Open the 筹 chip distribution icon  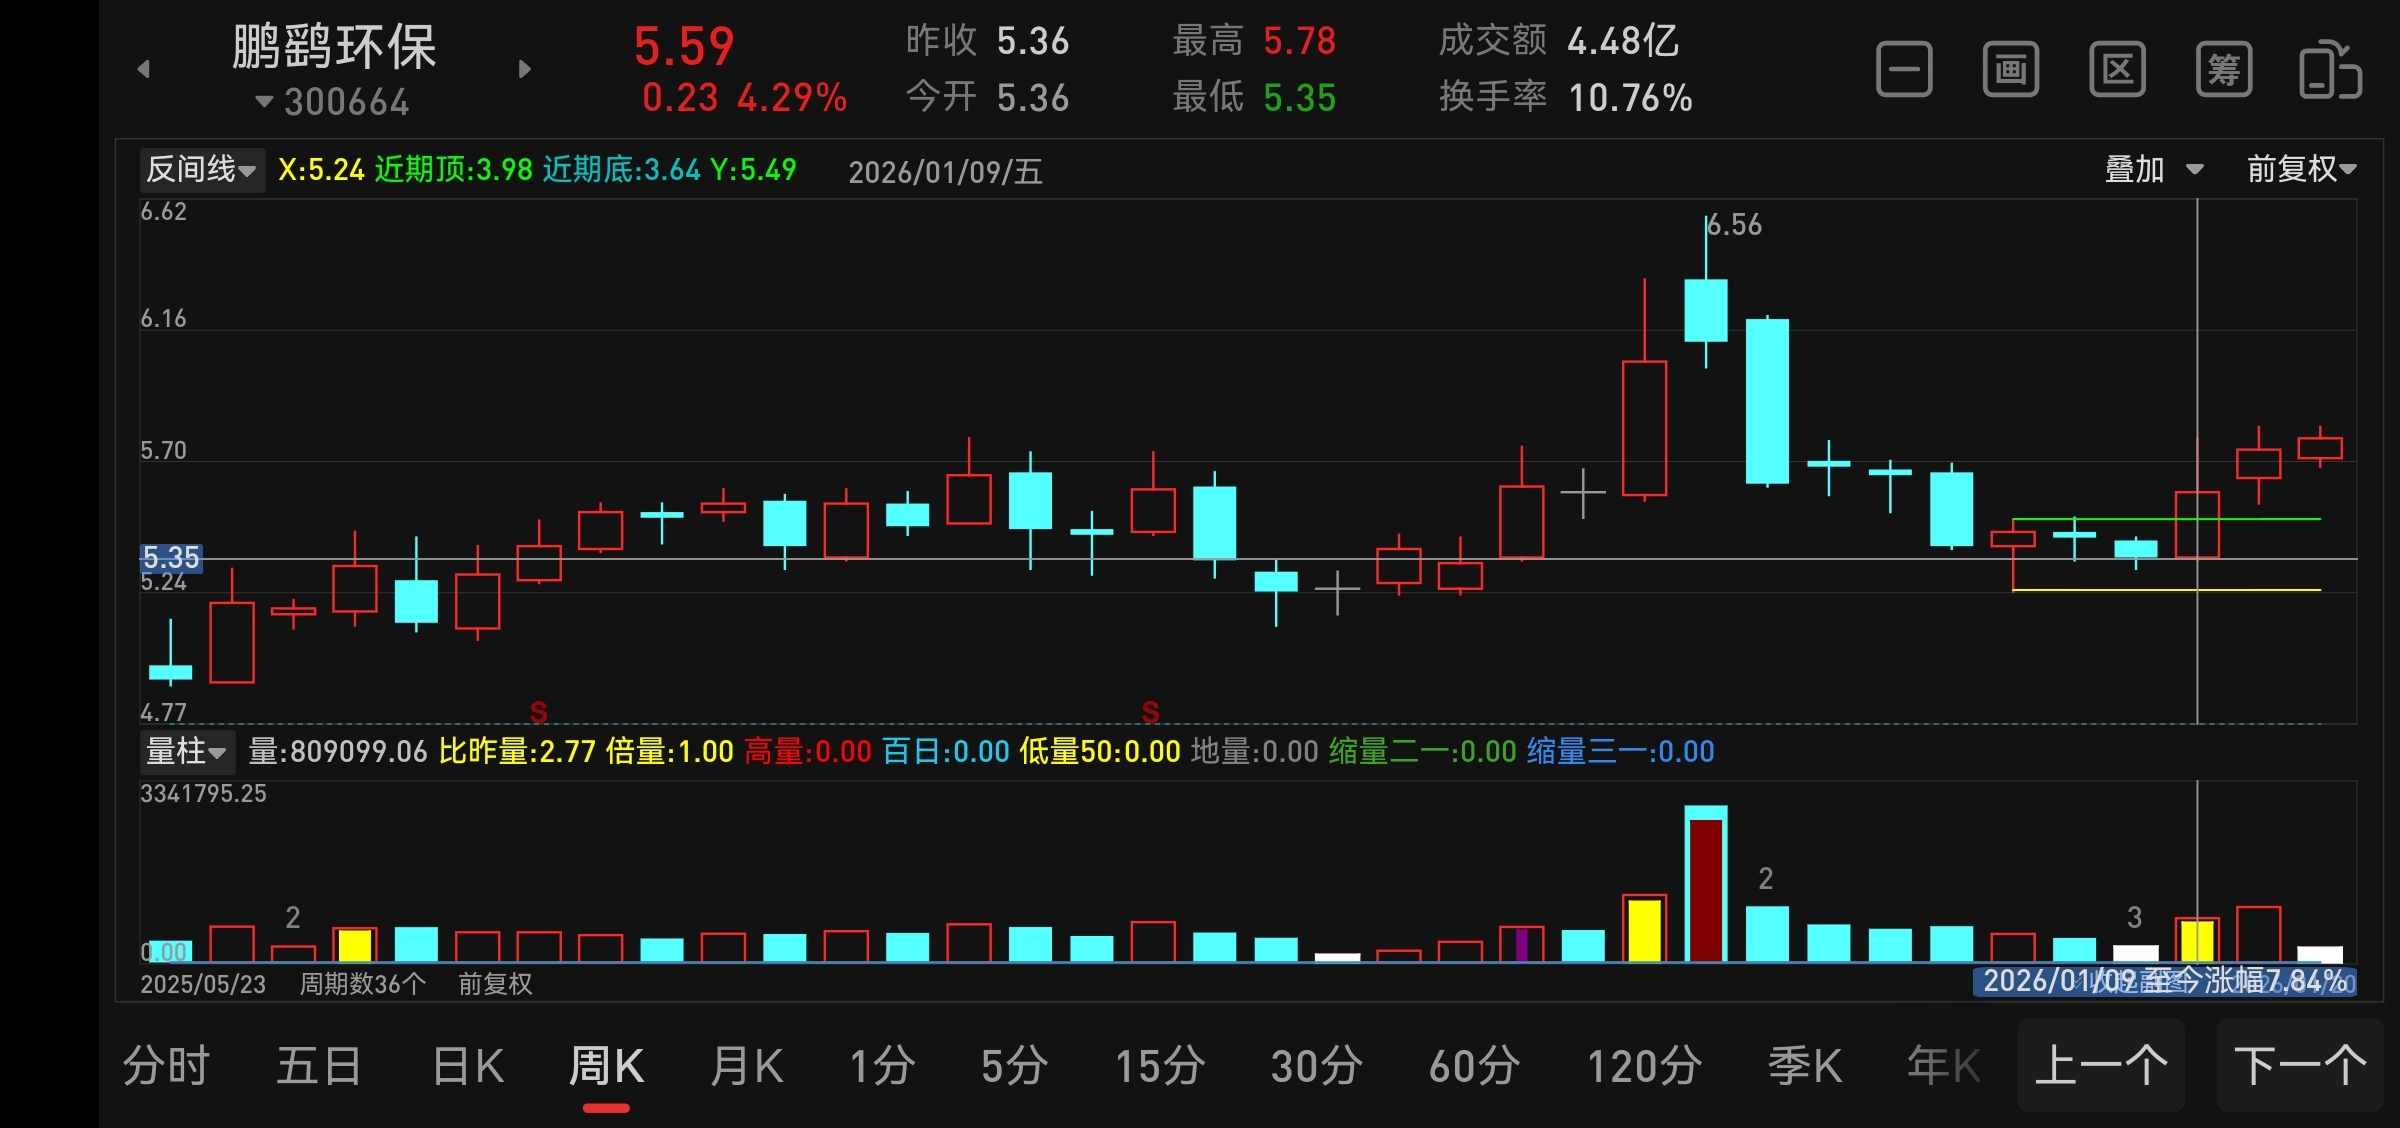(2223, 70)
